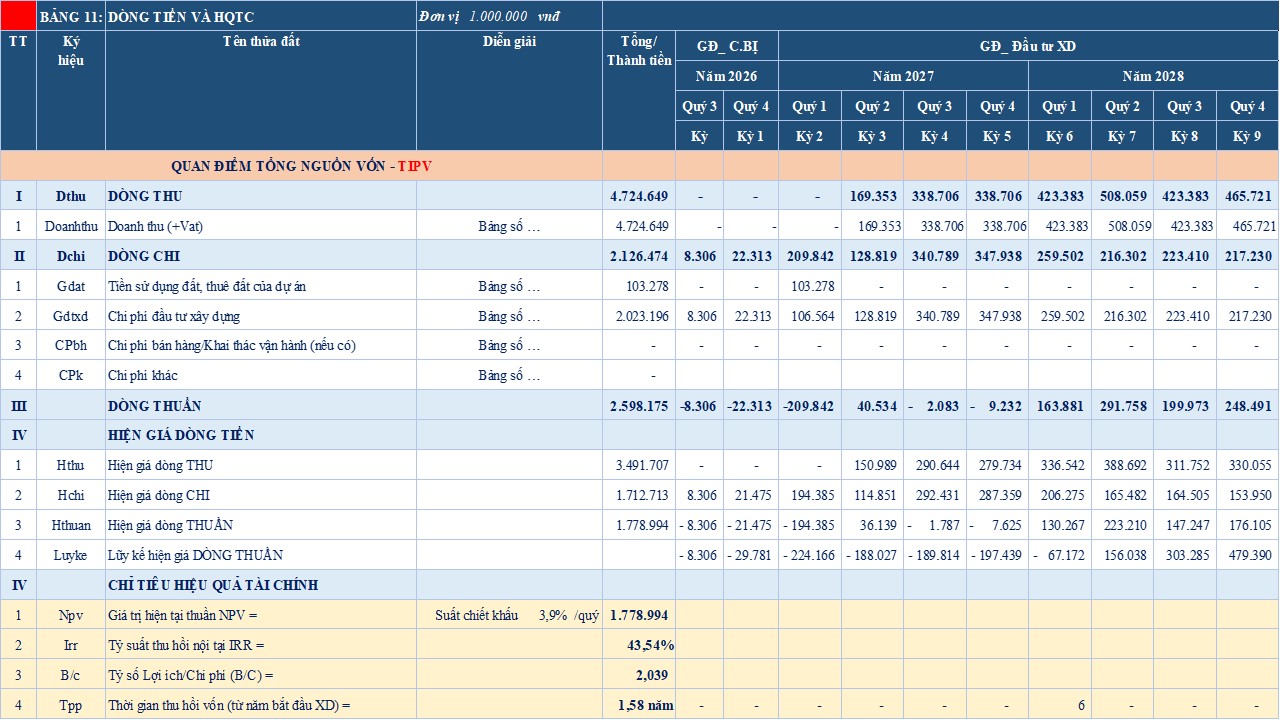1280x720 pixels.
Task: Select the NPV value 1.778.994 cell
Action: (x=638, y=615)
